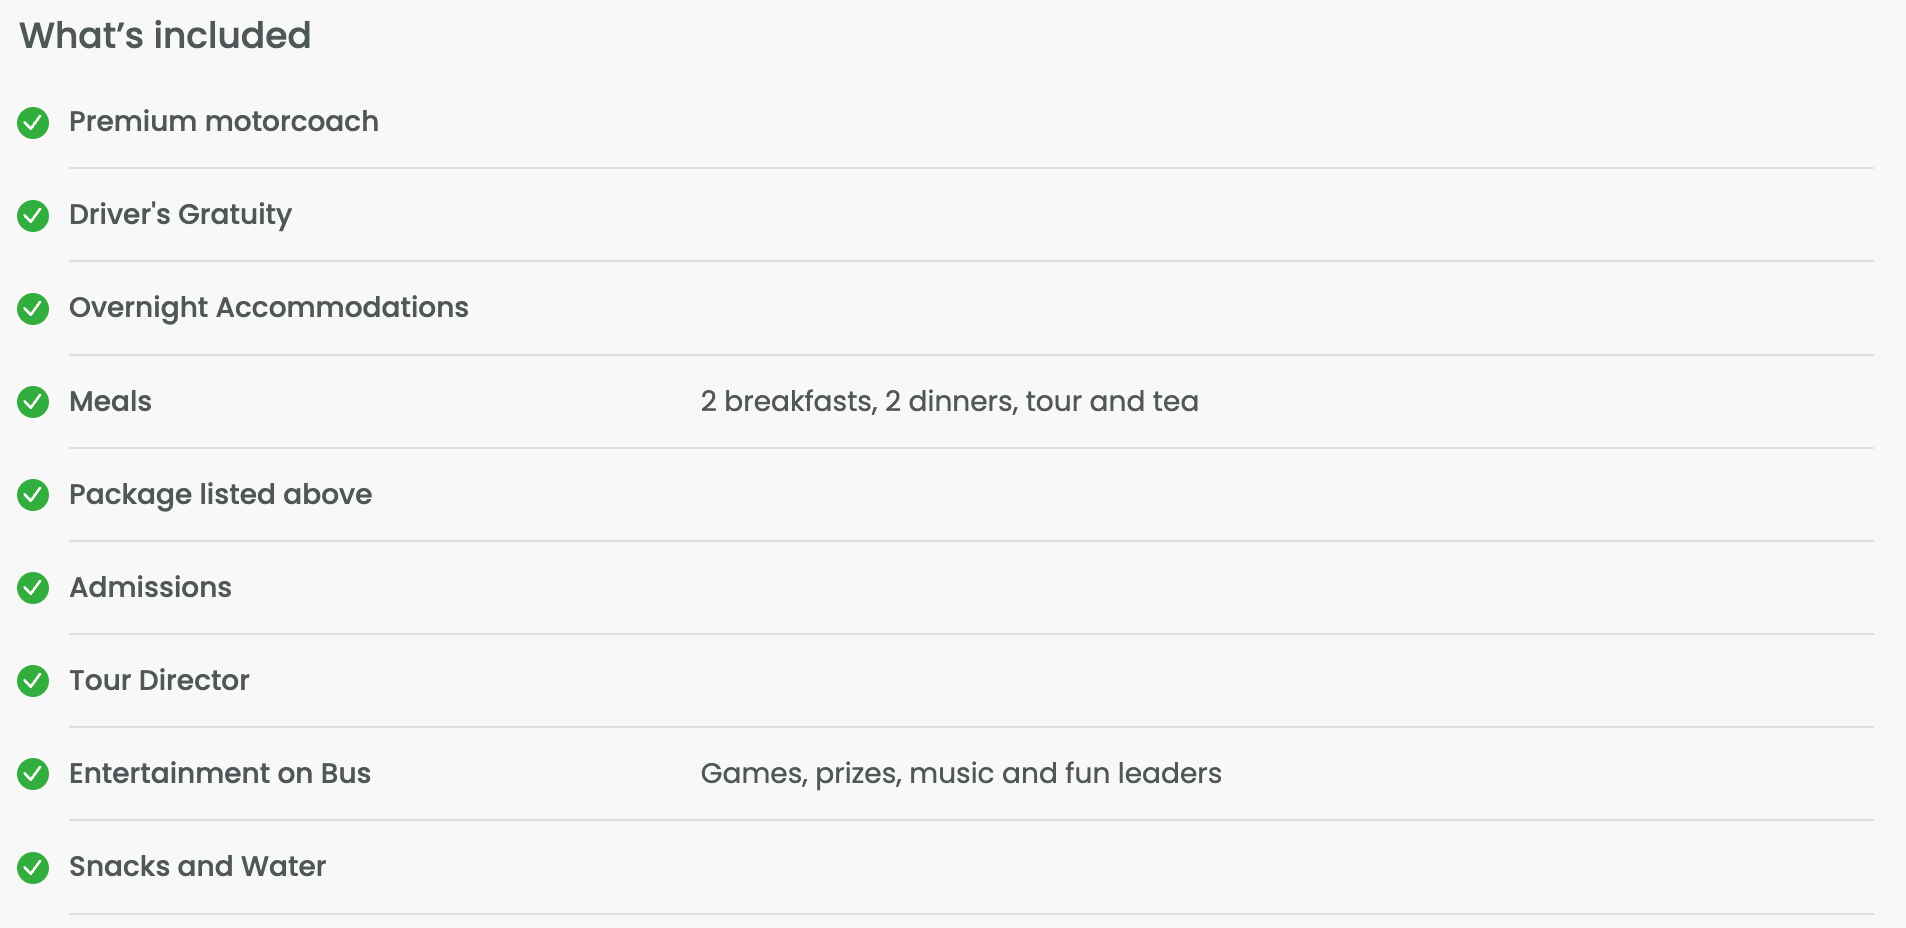Click the green checkmark beside Admissions
The height and width of the screenshot is (928, 1906).
pos(33,588)
